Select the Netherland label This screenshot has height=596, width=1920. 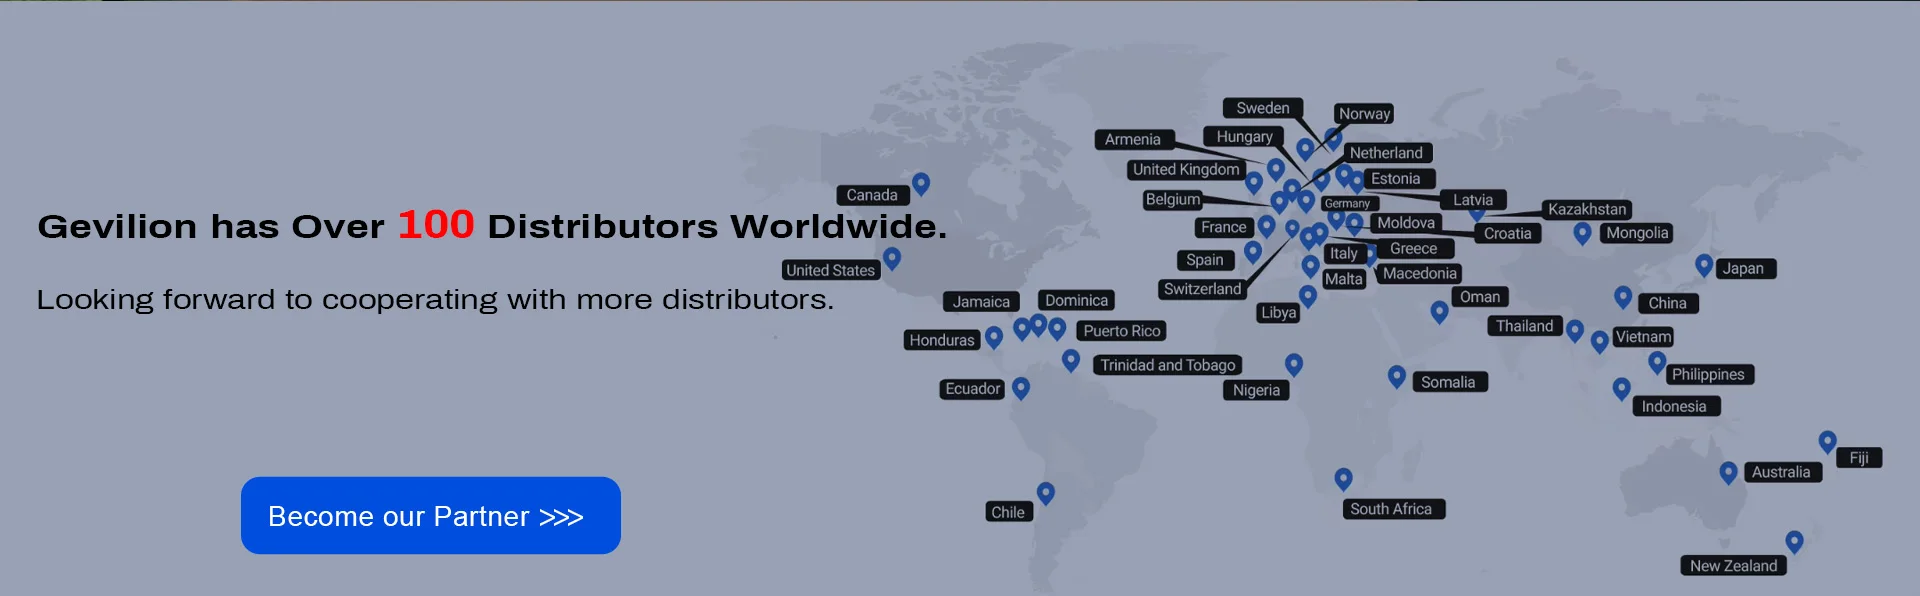click(1386, 153)
